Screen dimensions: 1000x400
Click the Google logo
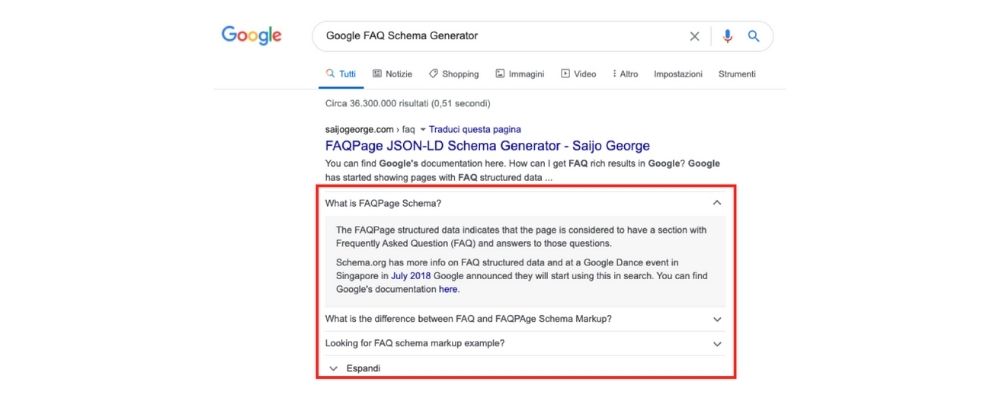251,36
